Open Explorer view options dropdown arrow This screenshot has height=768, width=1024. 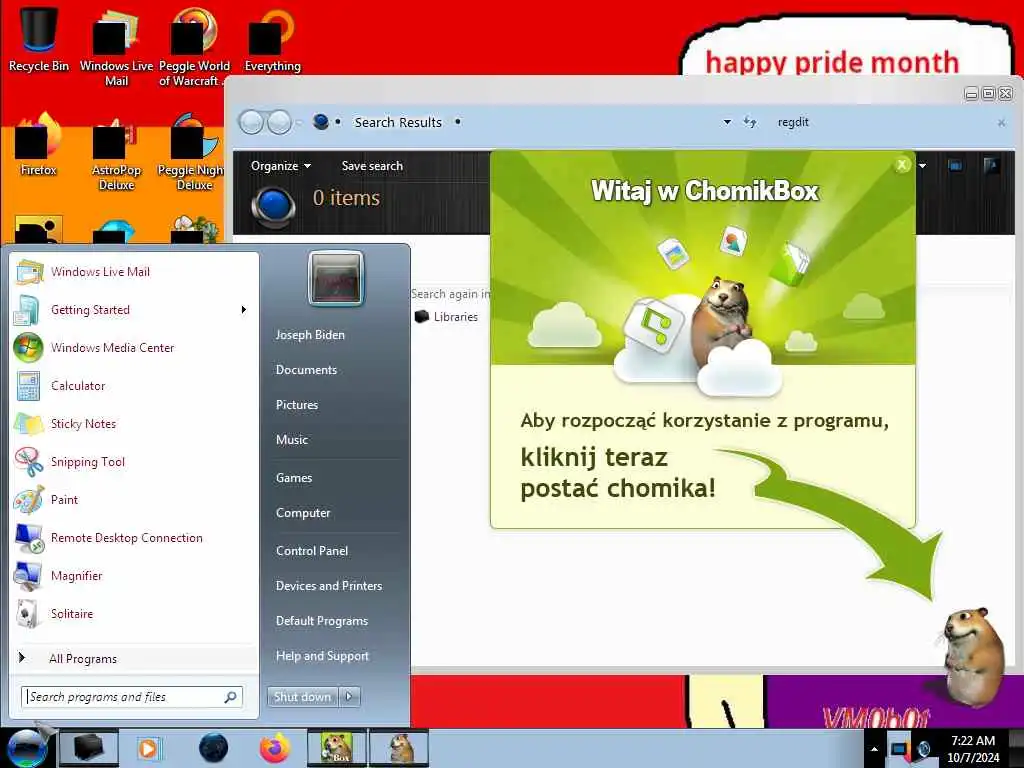click(922, 166)
